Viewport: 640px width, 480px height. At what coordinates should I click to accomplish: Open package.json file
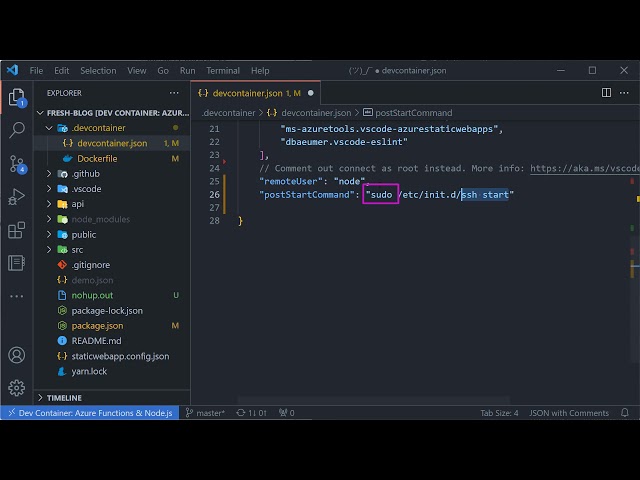point(112,326)
